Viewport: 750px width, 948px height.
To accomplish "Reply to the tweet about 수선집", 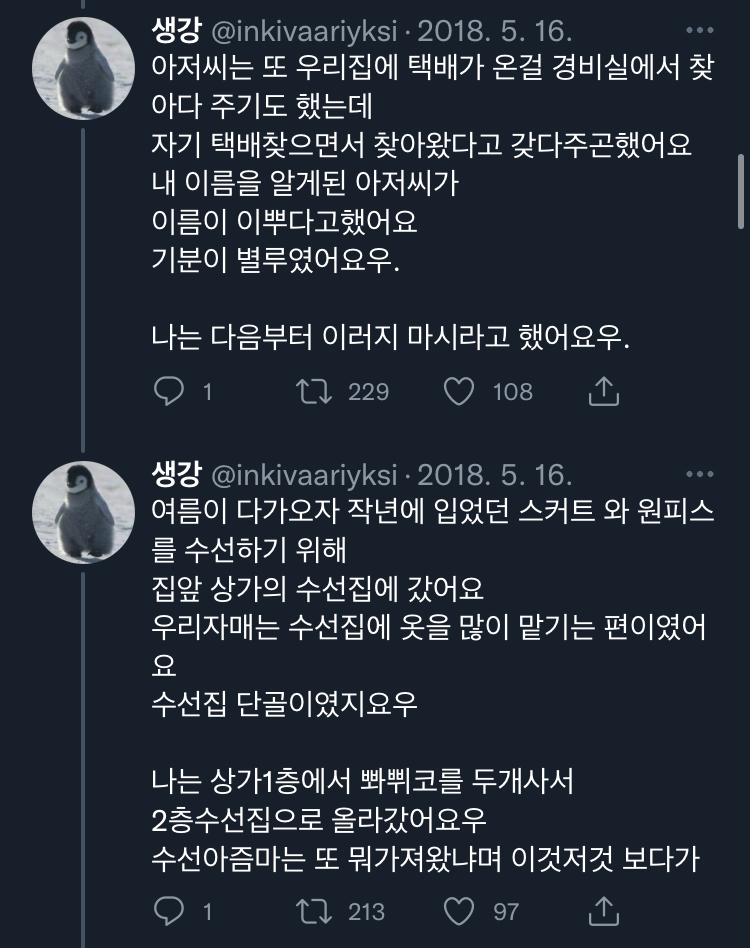I will tap(169, 910).
